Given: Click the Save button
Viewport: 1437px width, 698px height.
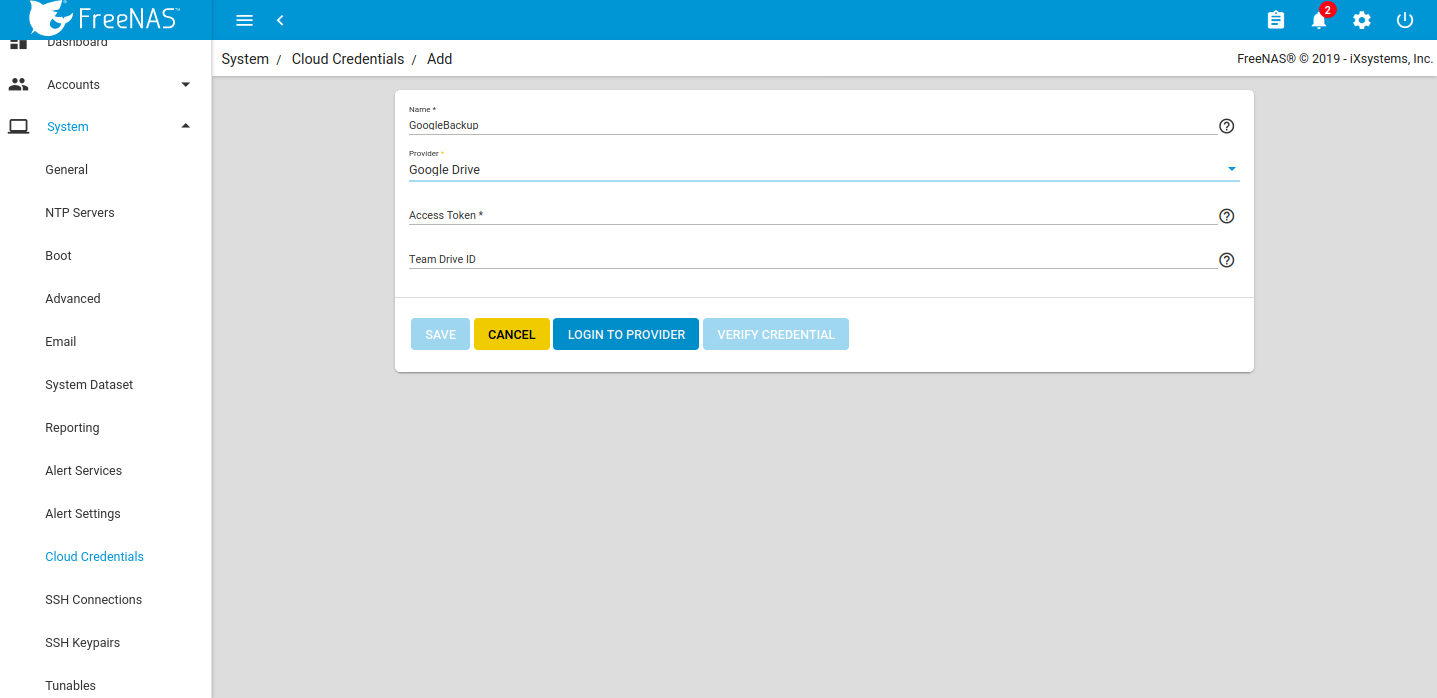Looking at the screenshot, I should [440, 334].
